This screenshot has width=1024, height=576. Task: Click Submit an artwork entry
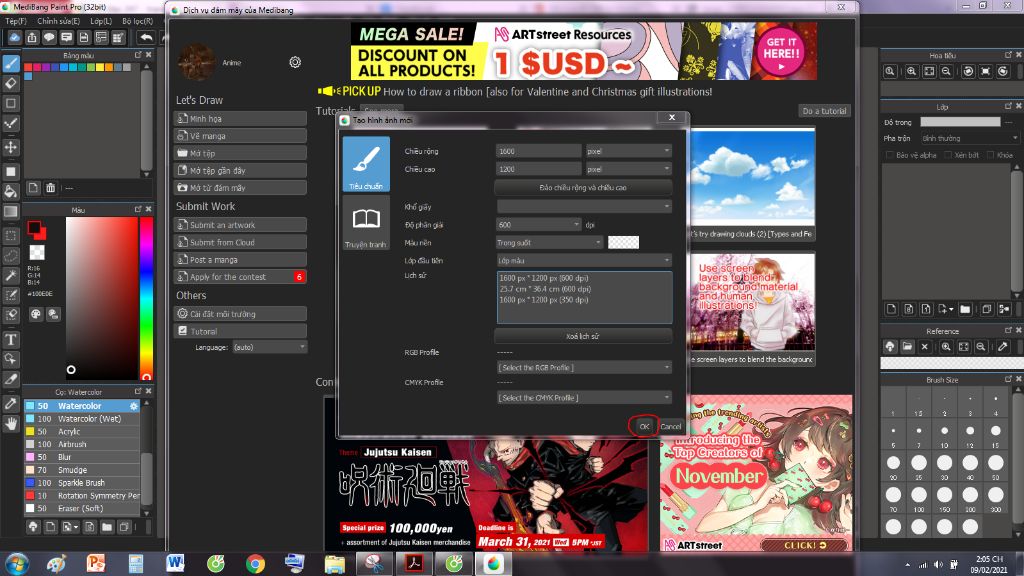[x=240, y=225]
